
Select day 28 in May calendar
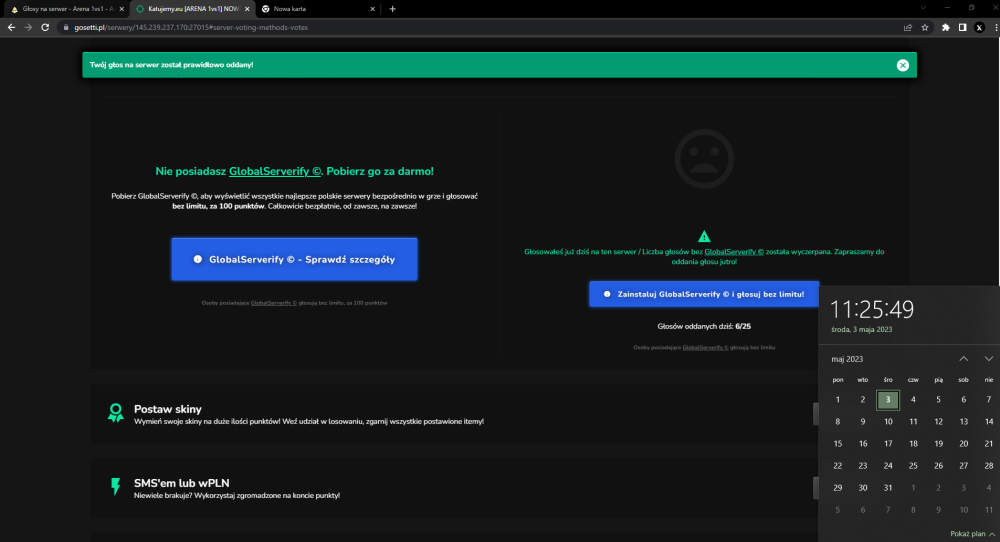point(989,465)
